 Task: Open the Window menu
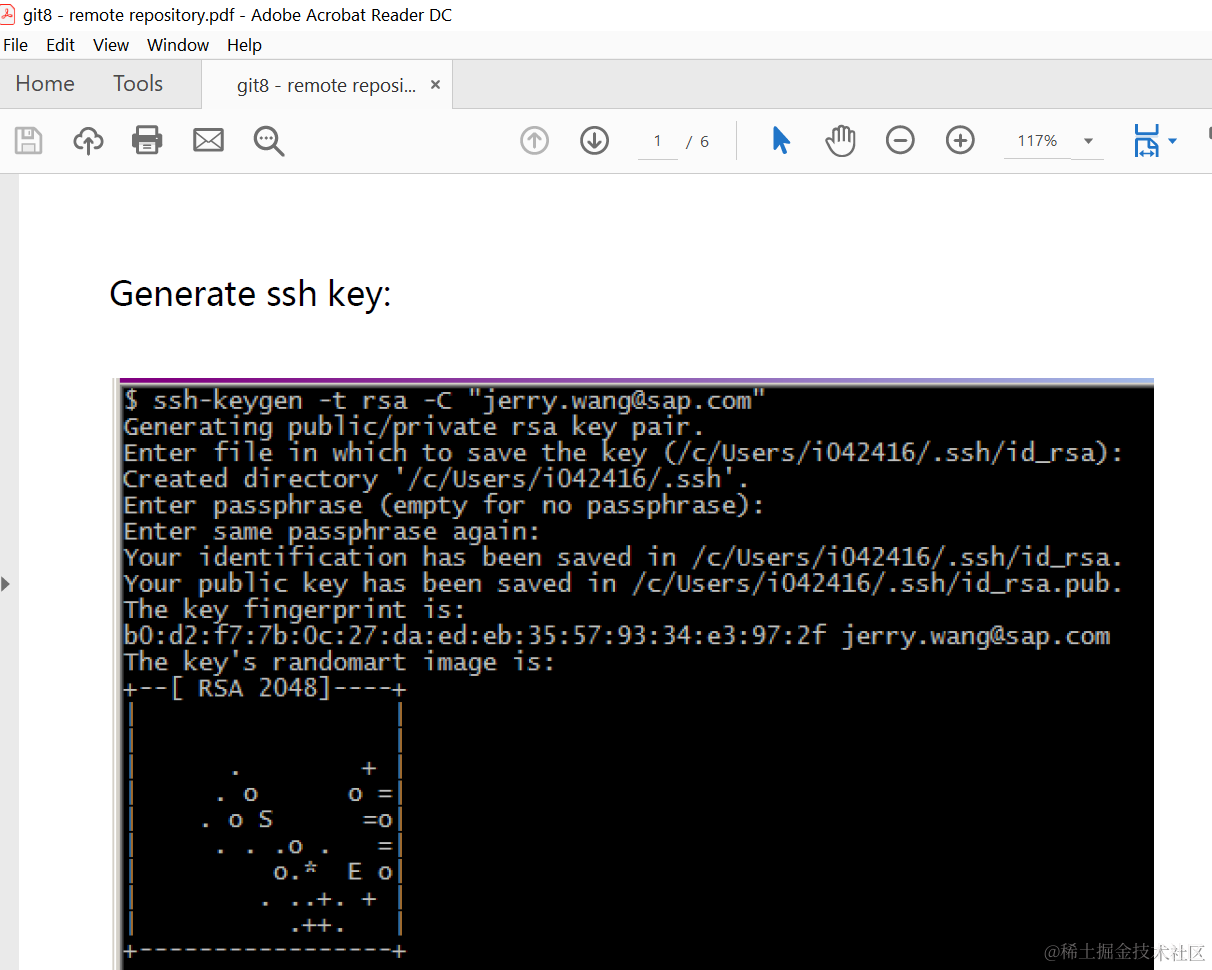[x=178, y=45]
